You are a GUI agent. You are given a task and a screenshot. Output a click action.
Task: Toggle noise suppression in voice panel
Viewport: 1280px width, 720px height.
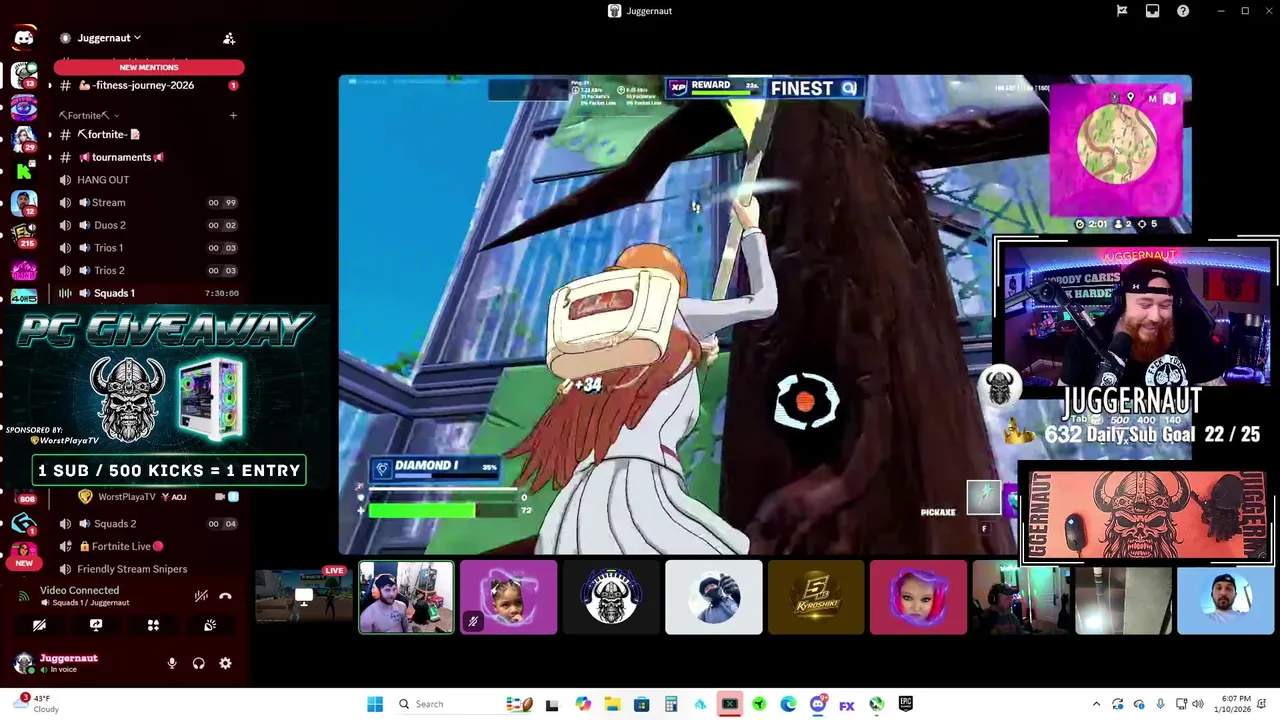coord(201,596)
